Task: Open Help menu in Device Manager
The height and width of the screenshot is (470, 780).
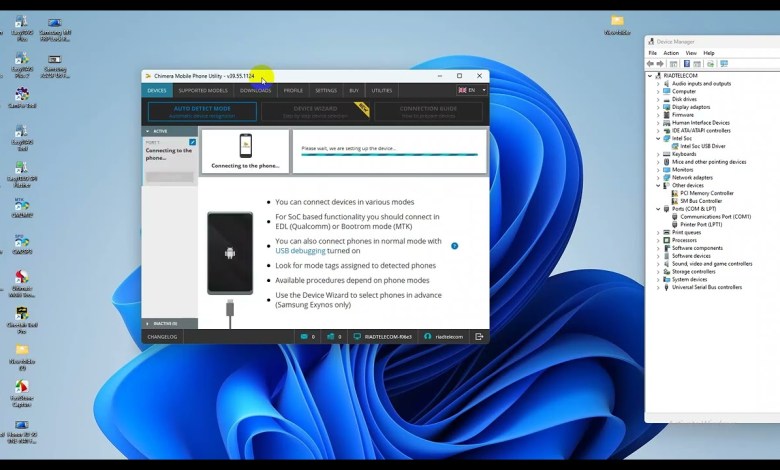Action: pyautogui.click(x=709, y=53)
